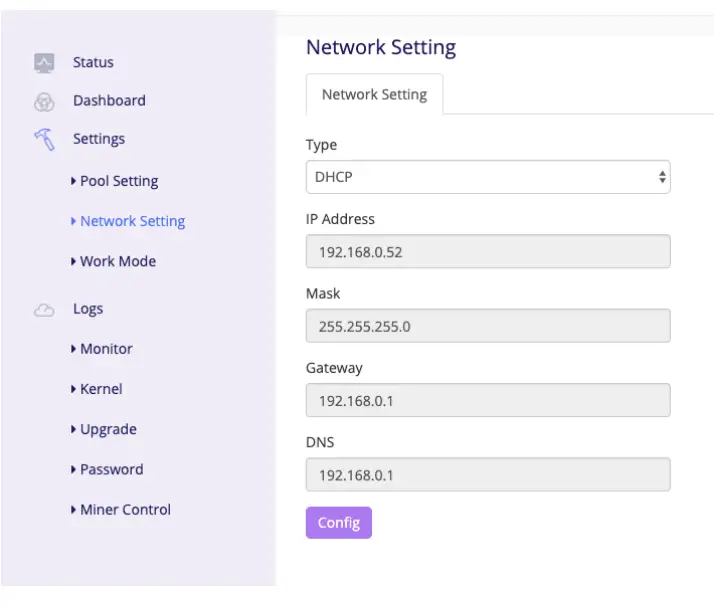Click the Mask input field
This screenshot has width=714, height=606.
(x=488, y=326)
